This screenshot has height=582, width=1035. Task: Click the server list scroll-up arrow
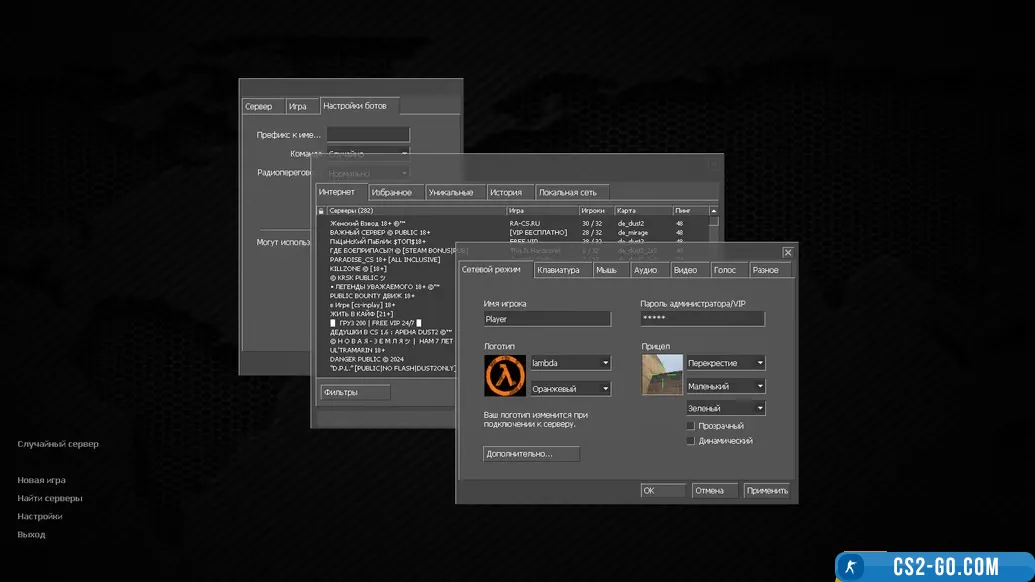pyautogui.click(x=713, y=211)
